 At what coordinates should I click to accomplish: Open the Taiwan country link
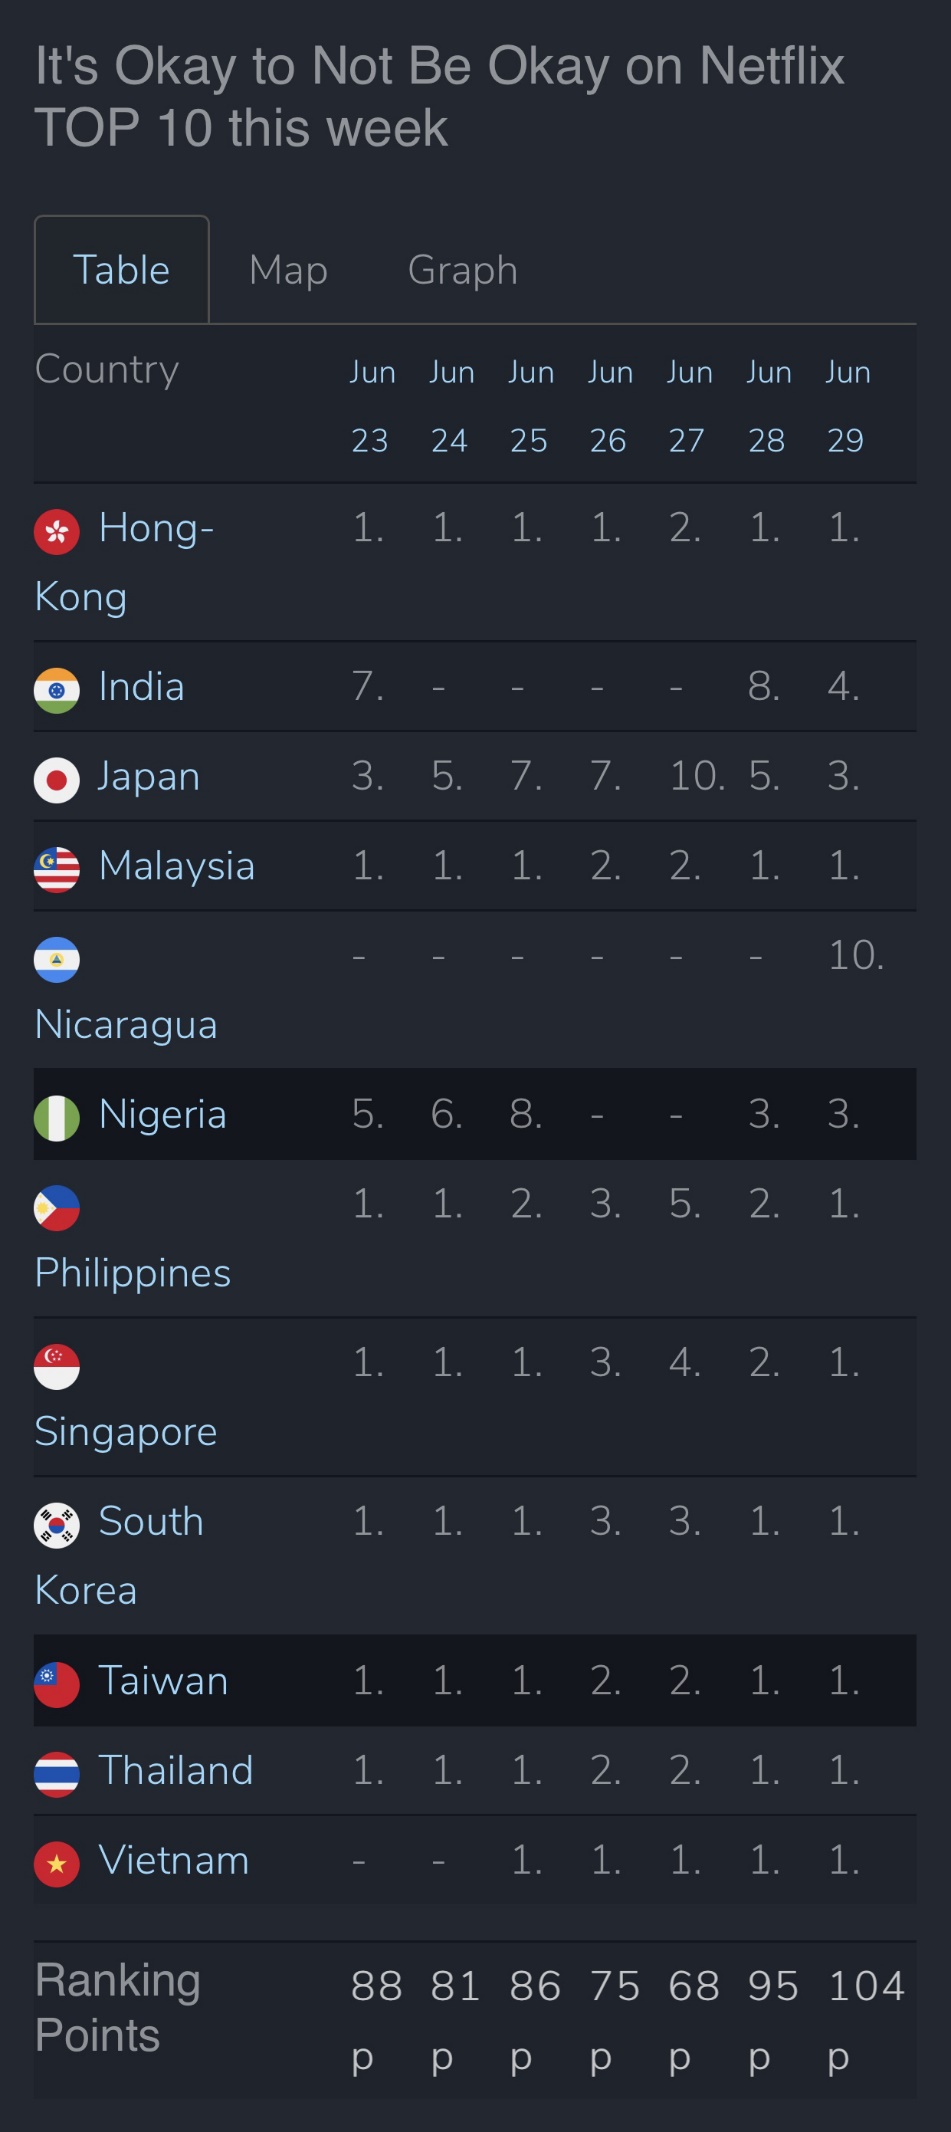pyautogui.click(x=163, y=1681)
